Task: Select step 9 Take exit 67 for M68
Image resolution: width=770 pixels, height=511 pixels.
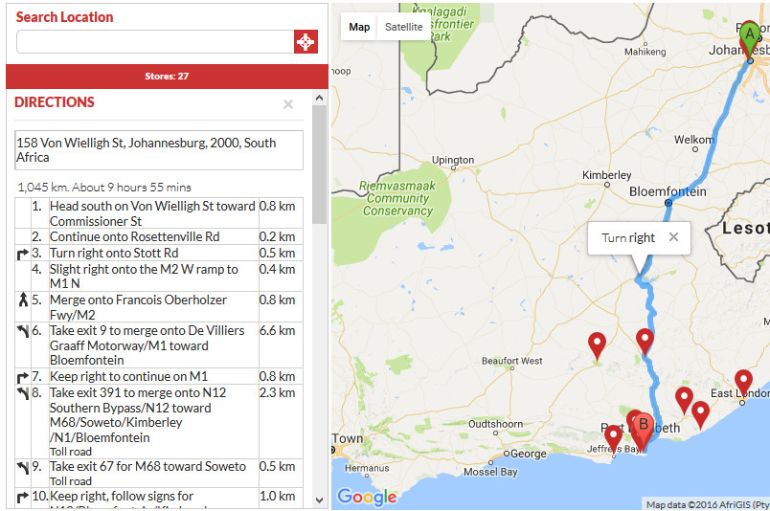Action: click(x=159, y=473)
